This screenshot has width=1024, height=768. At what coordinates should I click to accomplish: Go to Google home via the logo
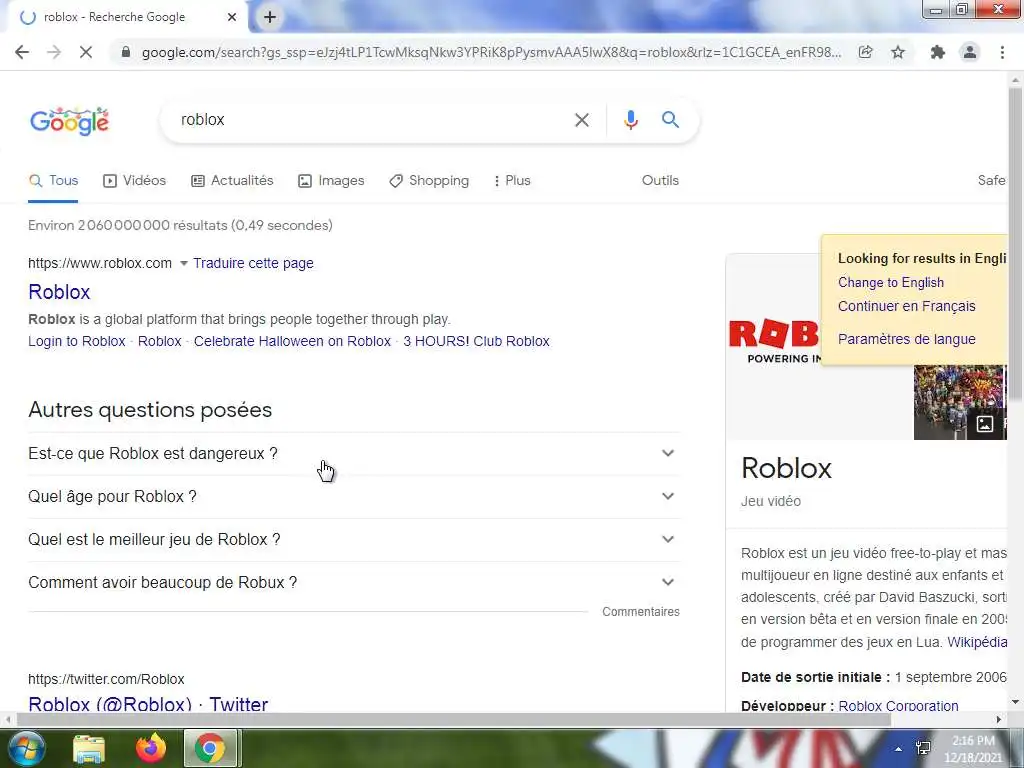click(x=69, y=121)
